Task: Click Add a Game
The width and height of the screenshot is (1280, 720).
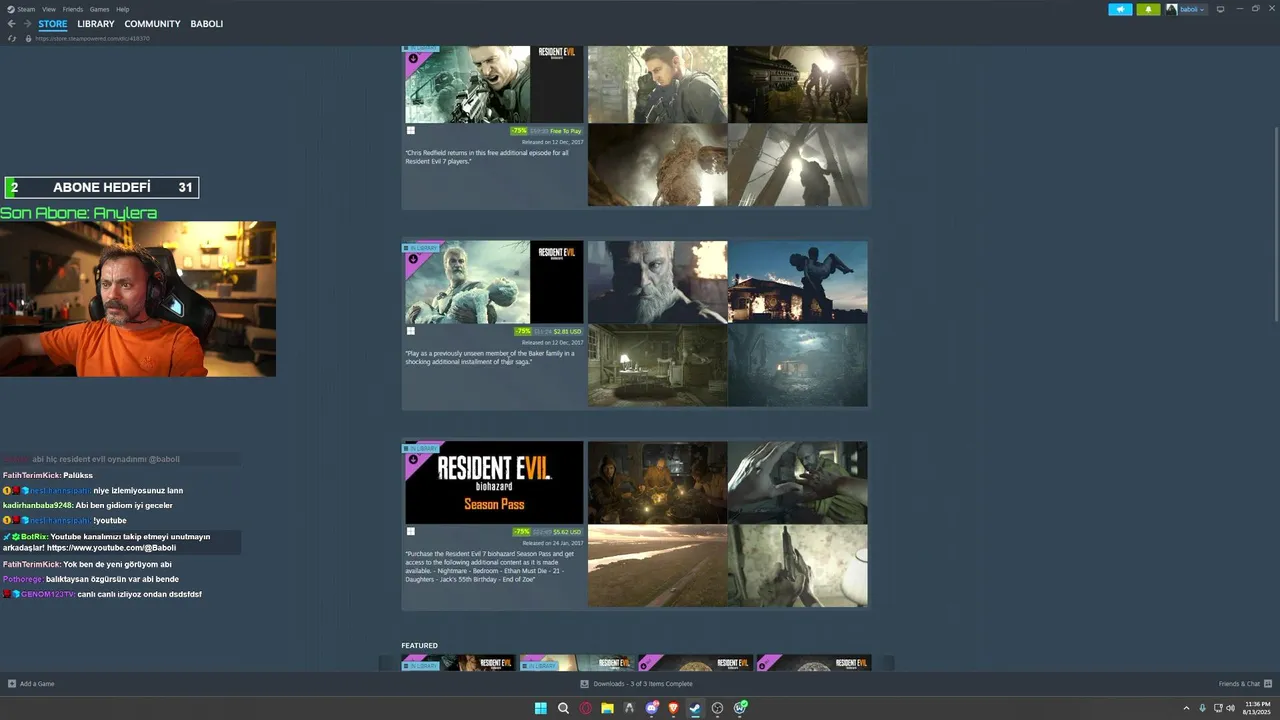Action: point(37,684)
